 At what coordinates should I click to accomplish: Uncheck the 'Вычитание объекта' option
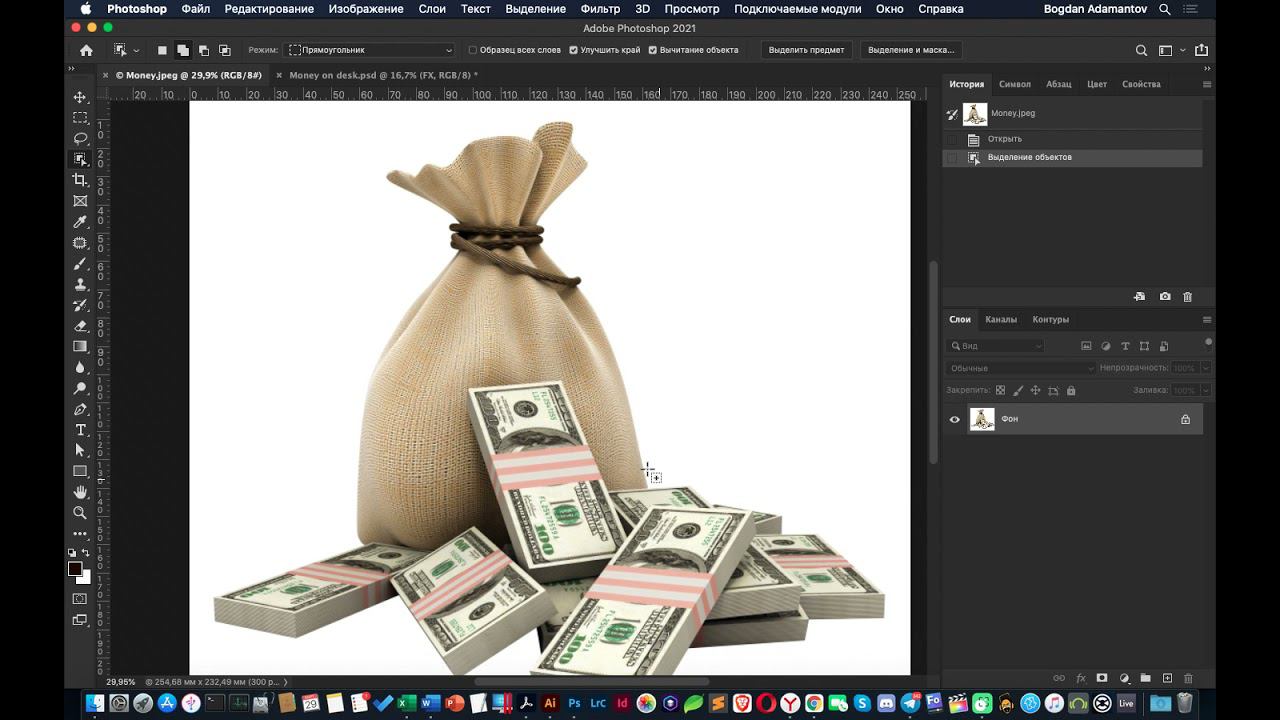(x=653, y=50)
